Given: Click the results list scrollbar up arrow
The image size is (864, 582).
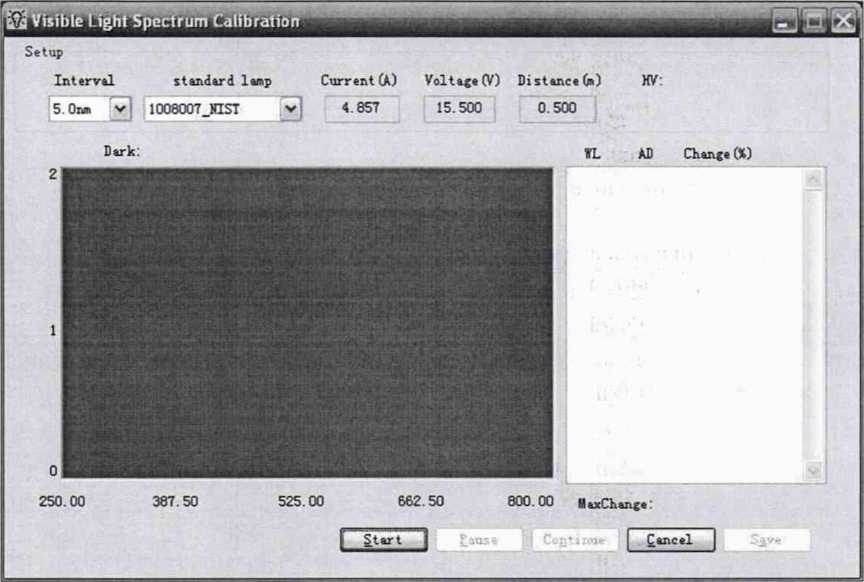Looking at the screenshot, I should coord(813,179).
